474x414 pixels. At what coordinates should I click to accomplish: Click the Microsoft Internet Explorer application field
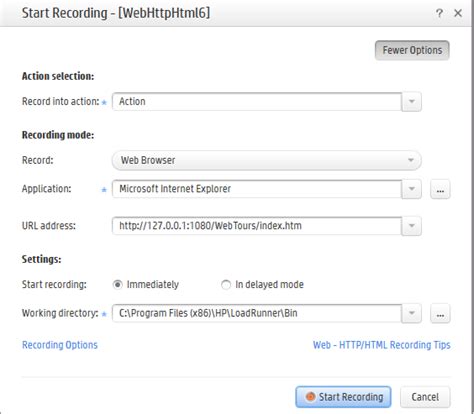pos(257,189)
